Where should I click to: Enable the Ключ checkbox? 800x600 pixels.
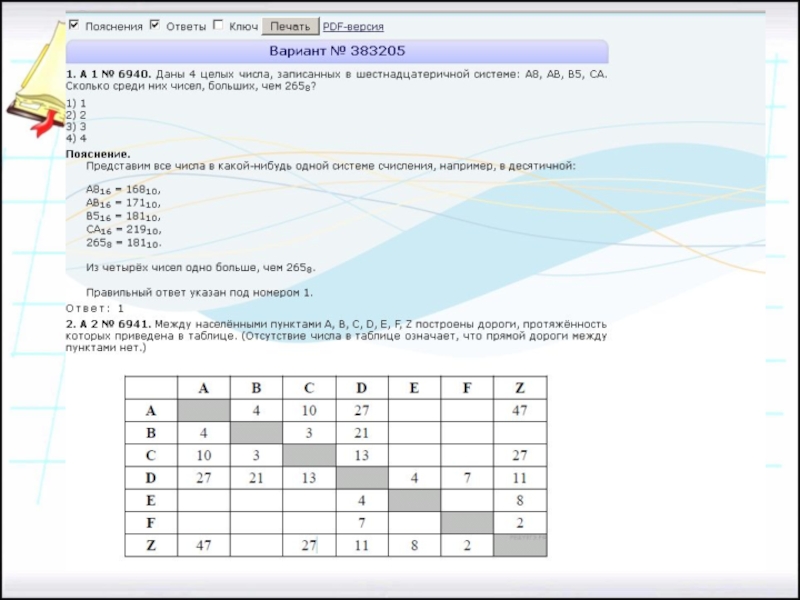218,25
